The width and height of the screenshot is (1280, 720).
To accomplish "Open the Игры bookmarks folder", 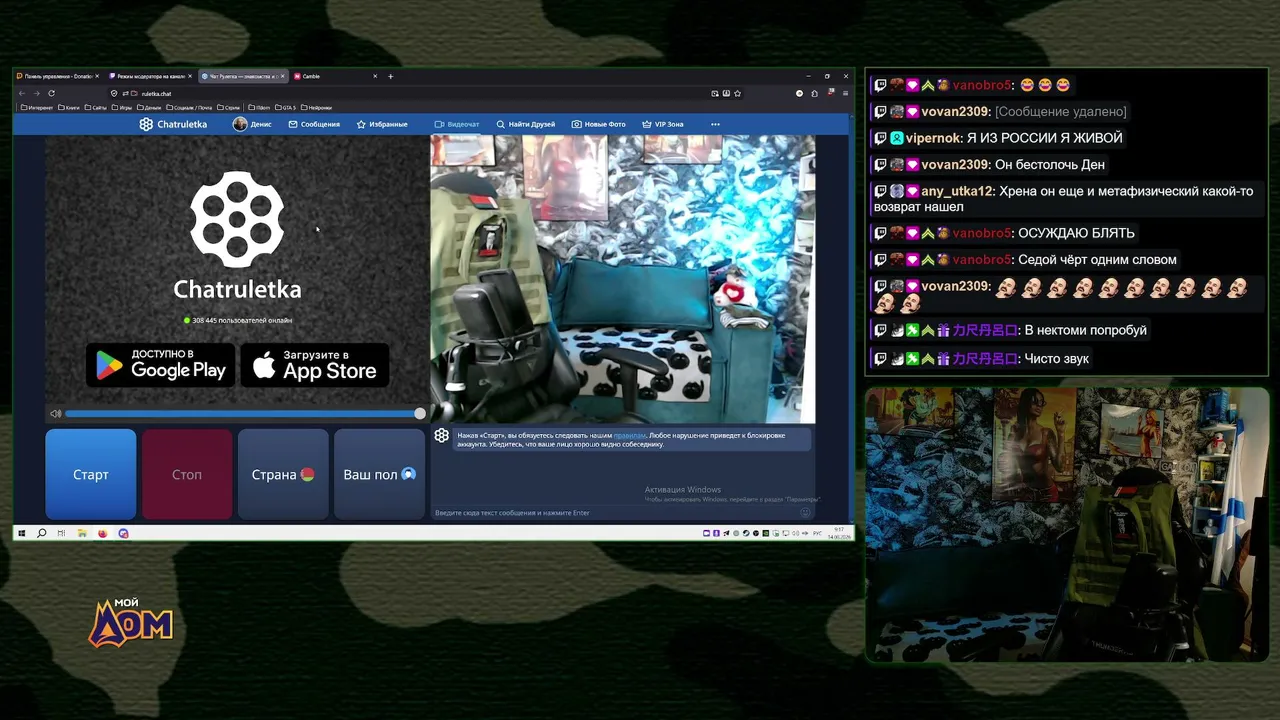I will (122, 107).
